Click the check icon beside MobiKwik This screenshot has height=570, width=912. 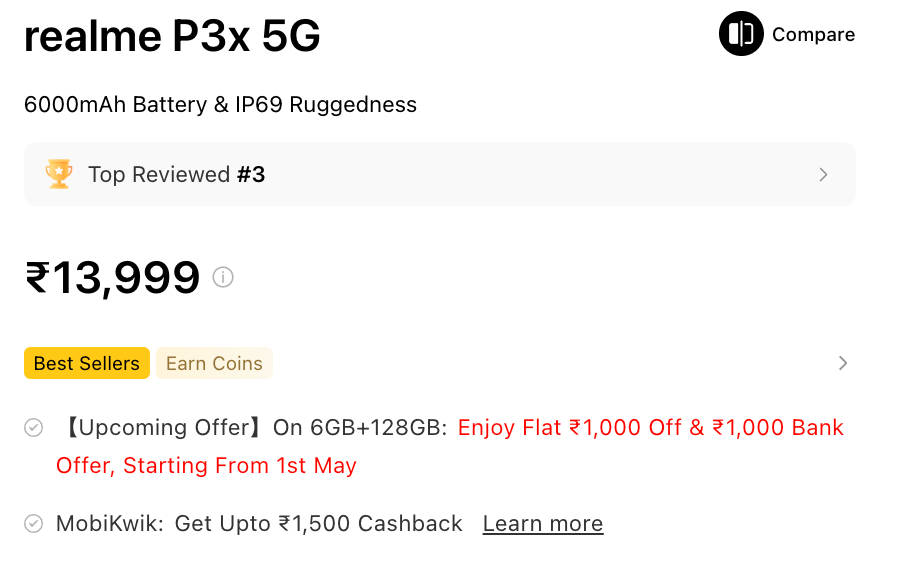coord(34,524)
